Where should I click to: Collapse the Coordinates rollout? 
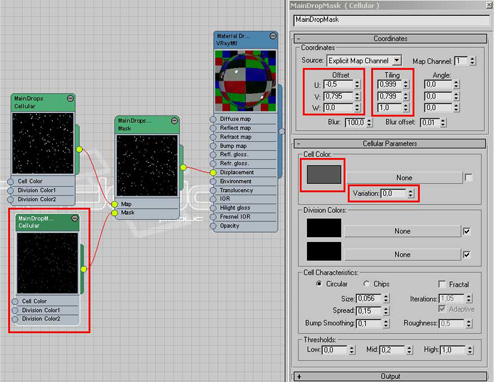coord(390,39)
